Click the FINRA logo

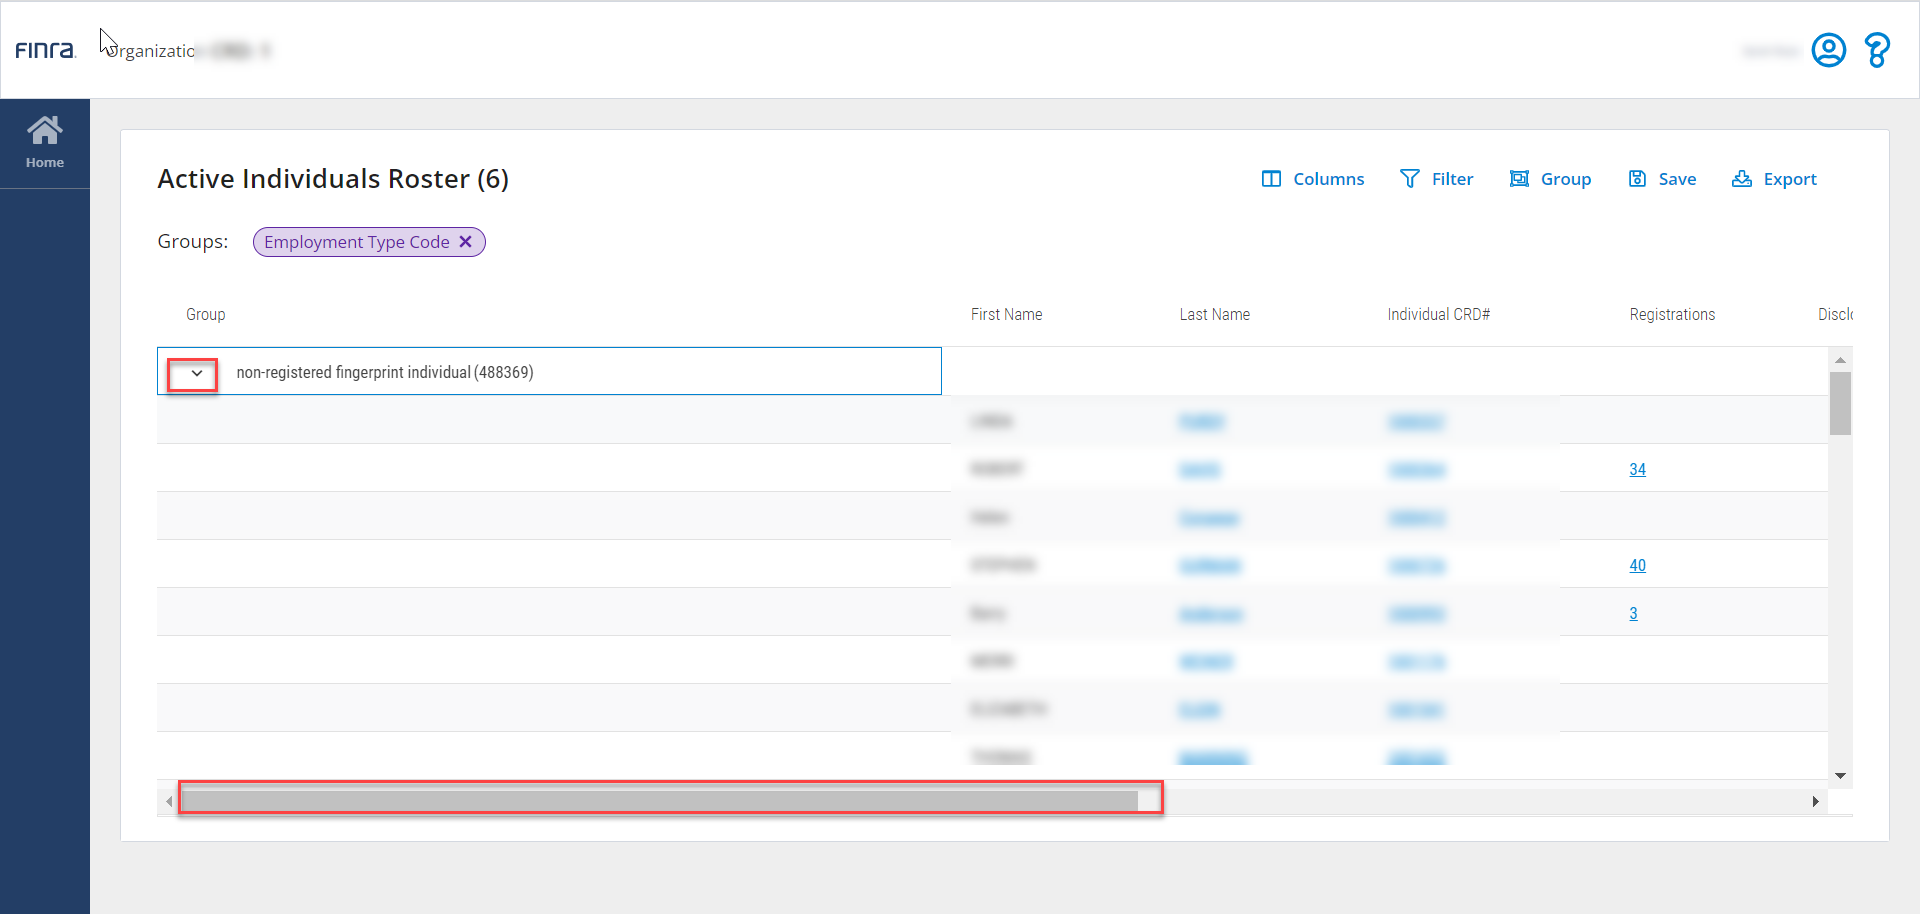click(x=45, y=50)
